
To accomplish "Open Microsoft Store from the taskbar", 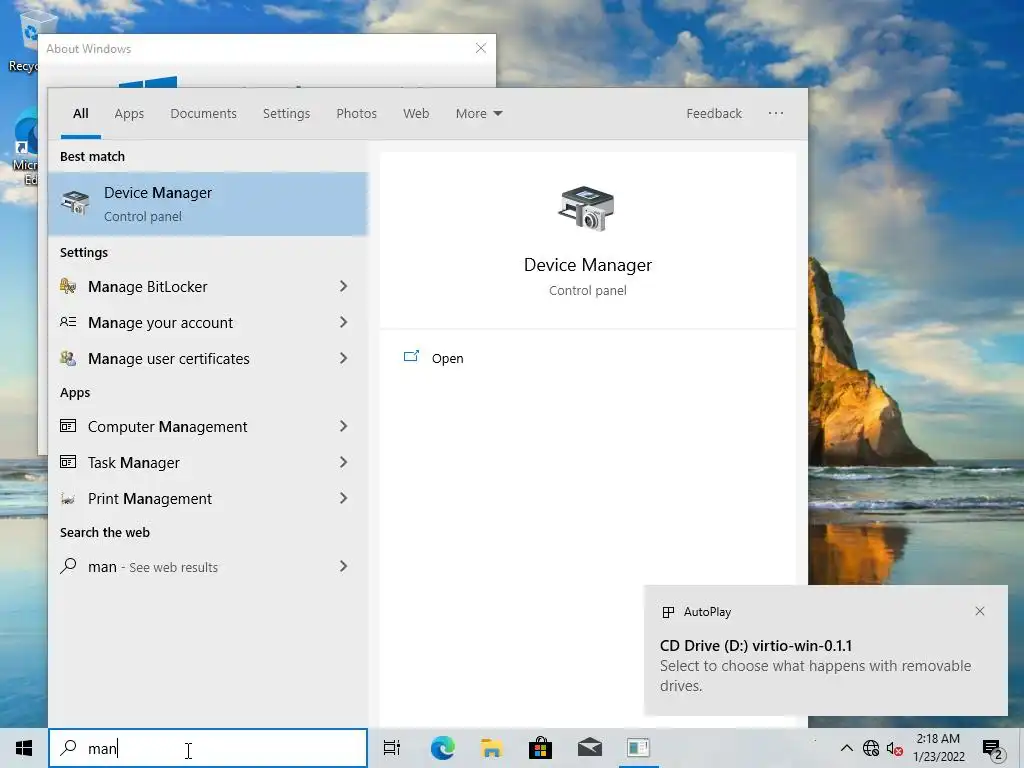I will pos(541,748).
